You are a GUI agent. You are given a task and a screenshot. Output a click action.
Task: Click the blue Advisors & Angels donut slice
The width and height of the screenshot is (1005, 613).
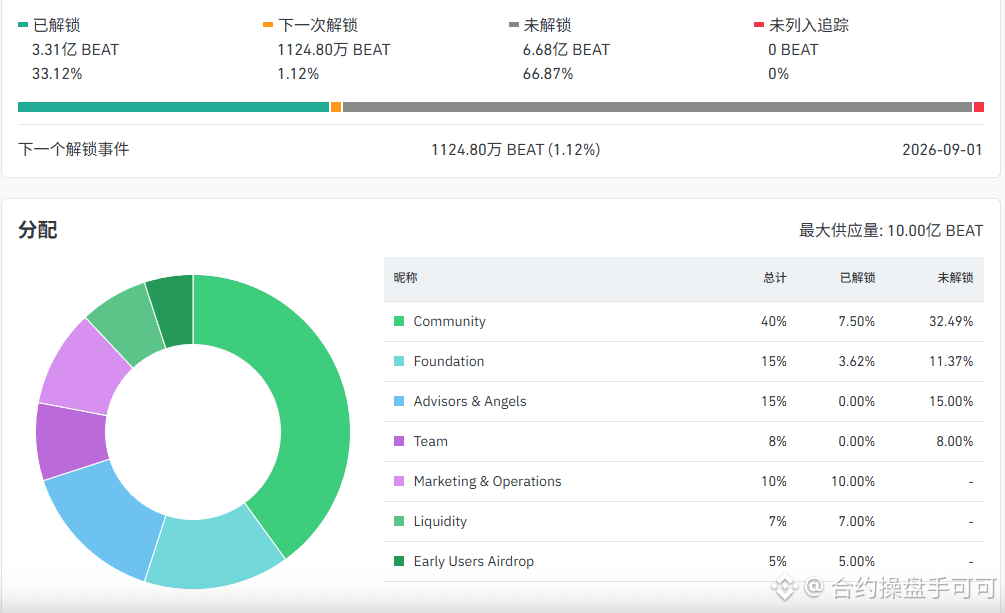click(103, 518)
